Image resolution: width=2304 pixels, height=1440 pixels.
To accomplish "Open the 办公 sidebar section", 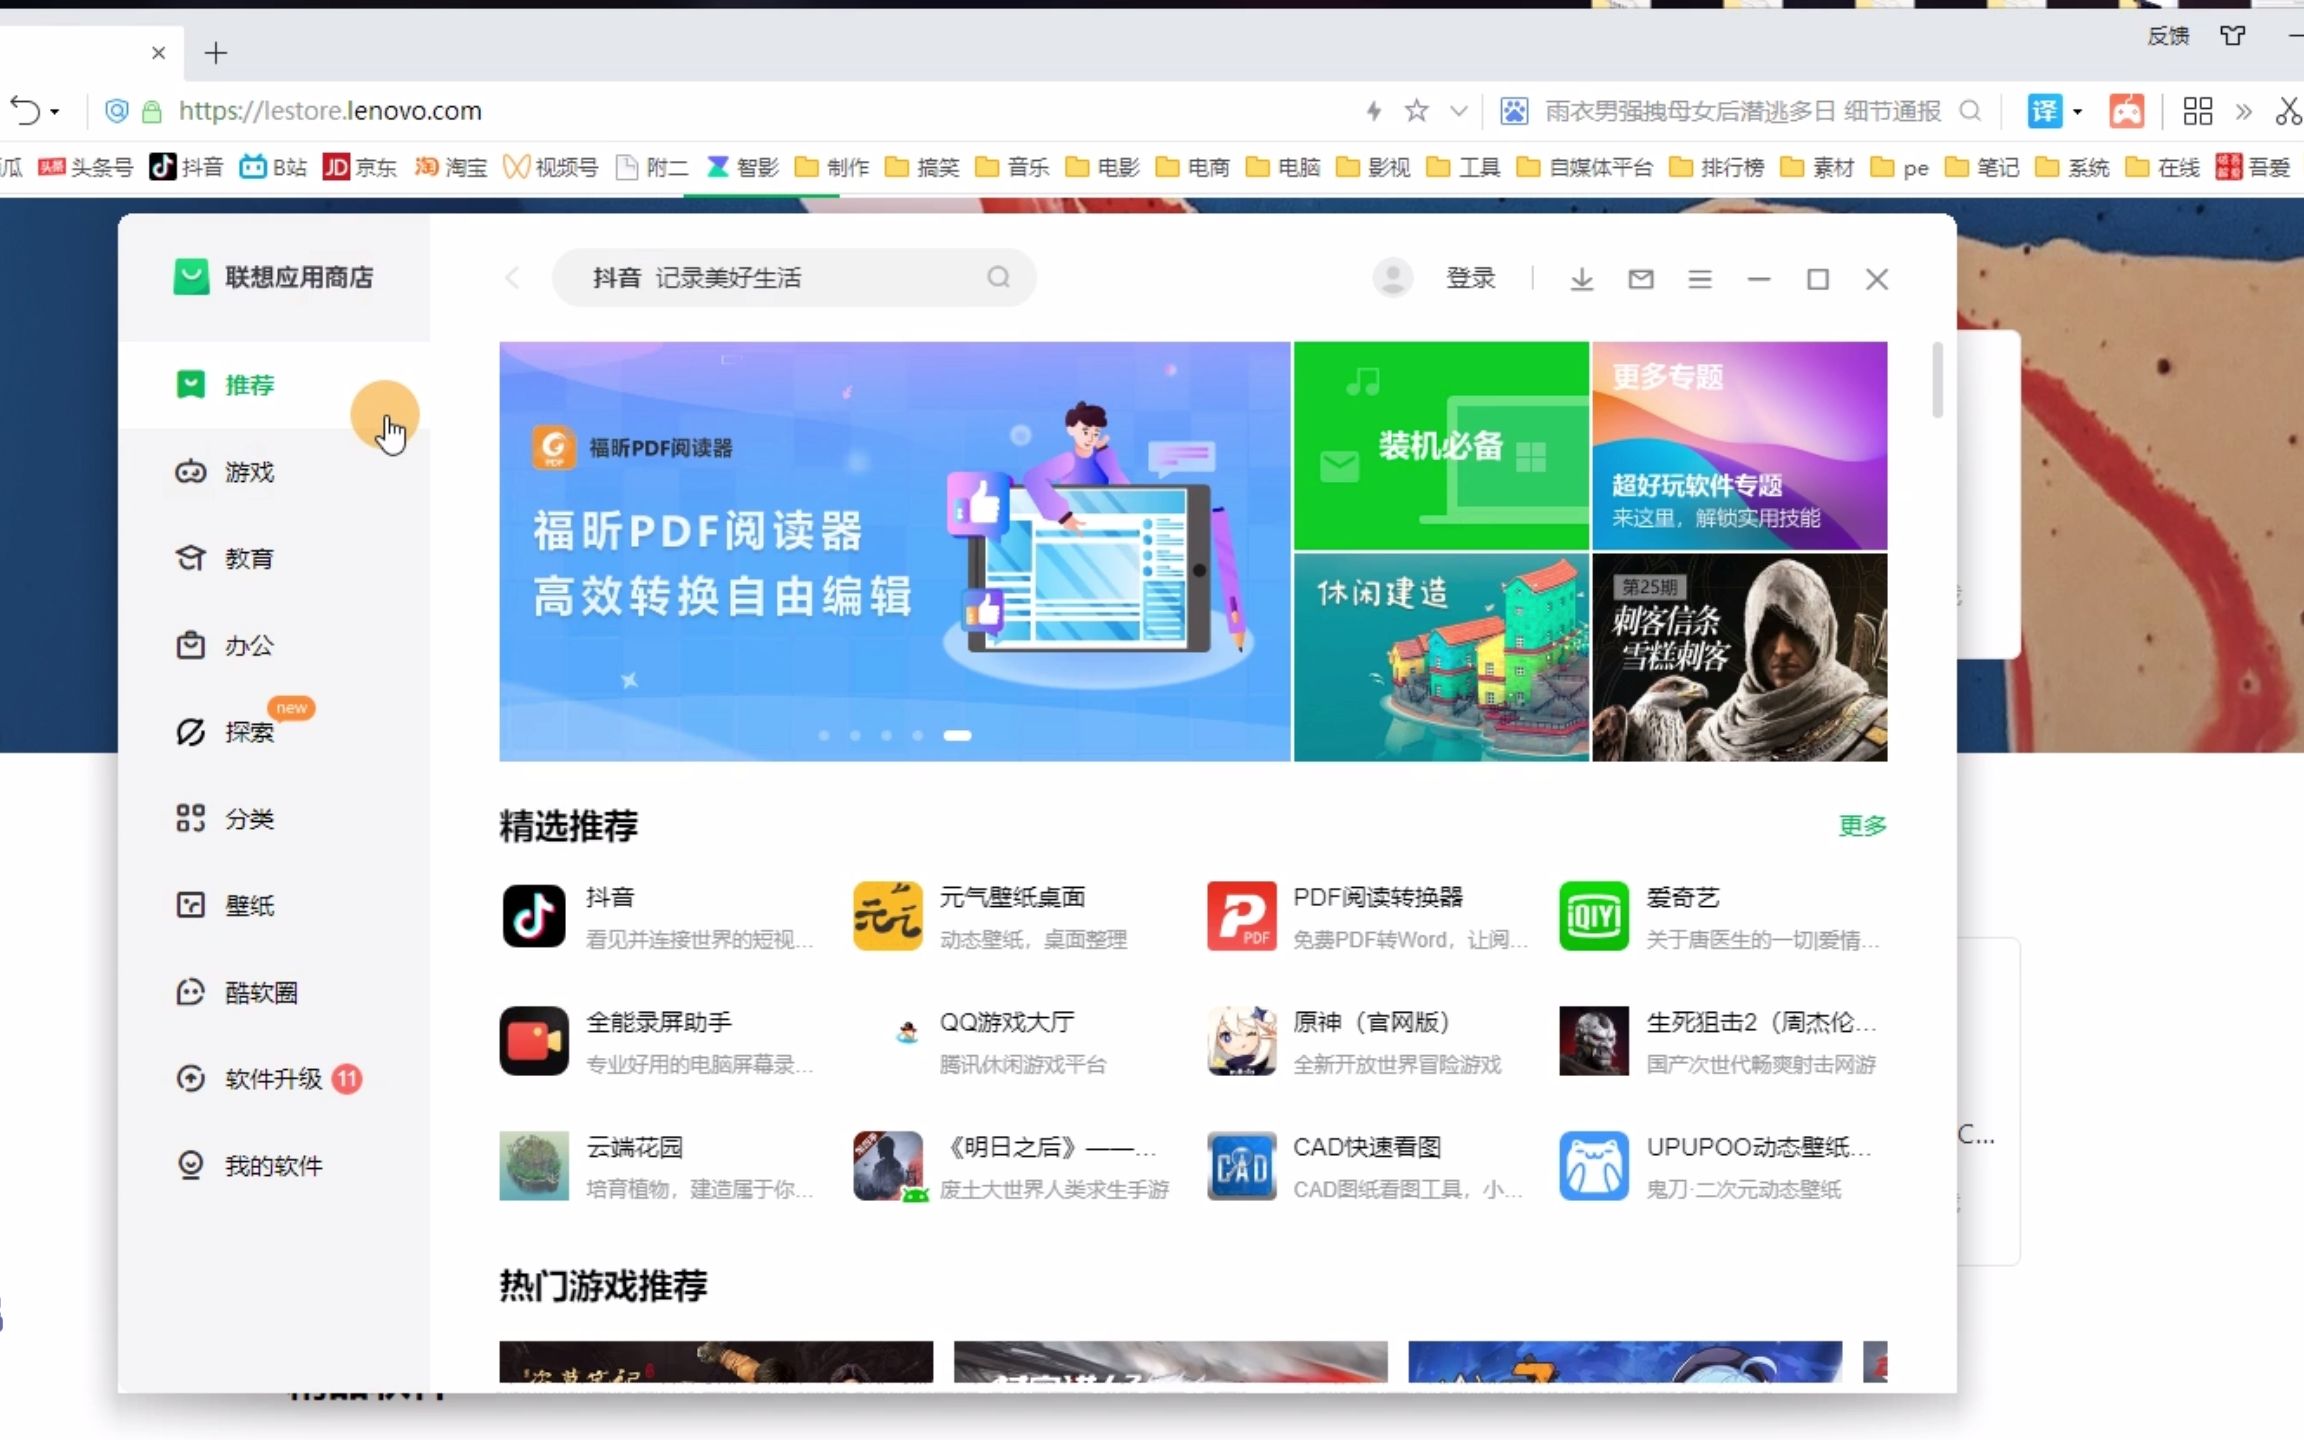I will pos(274,645).
